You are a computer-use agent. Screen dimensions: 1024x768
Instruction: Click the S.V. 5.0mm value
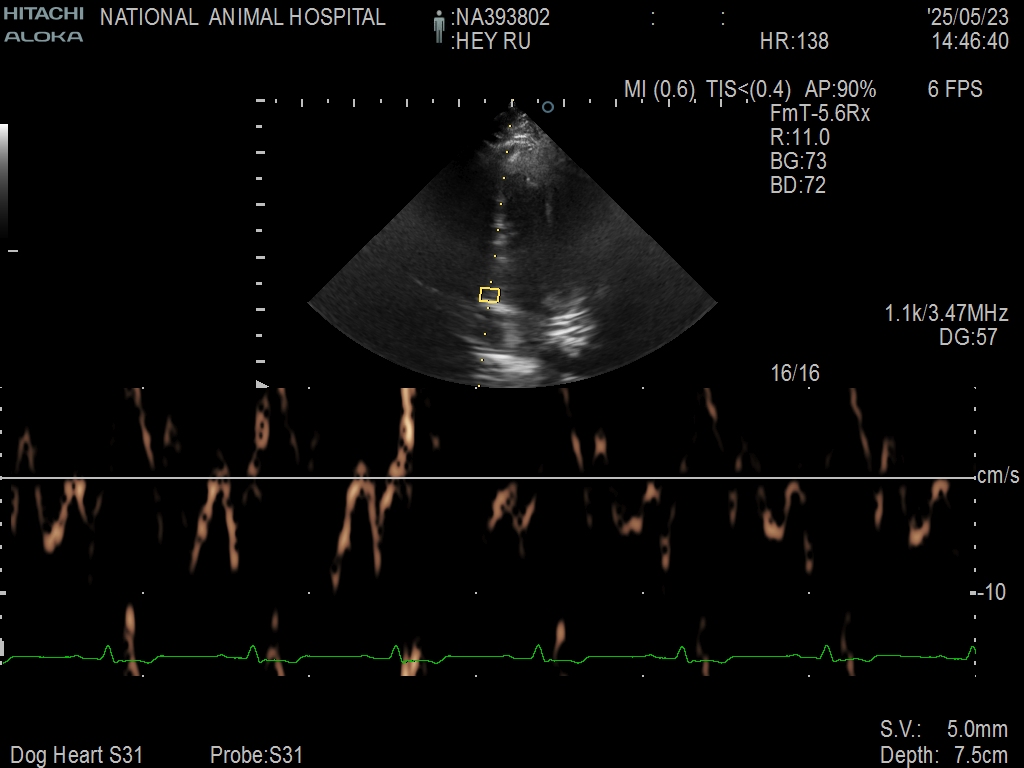pos(943,729)
